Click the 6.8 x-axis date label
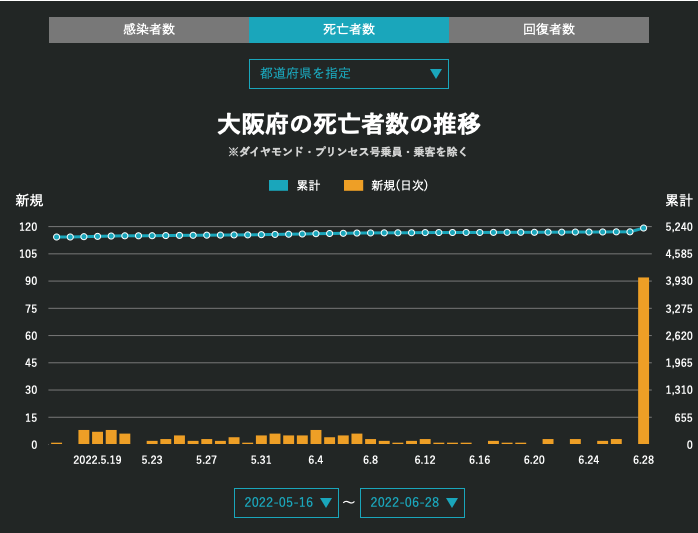Screen dimensions: 698x533 [370, 460]
